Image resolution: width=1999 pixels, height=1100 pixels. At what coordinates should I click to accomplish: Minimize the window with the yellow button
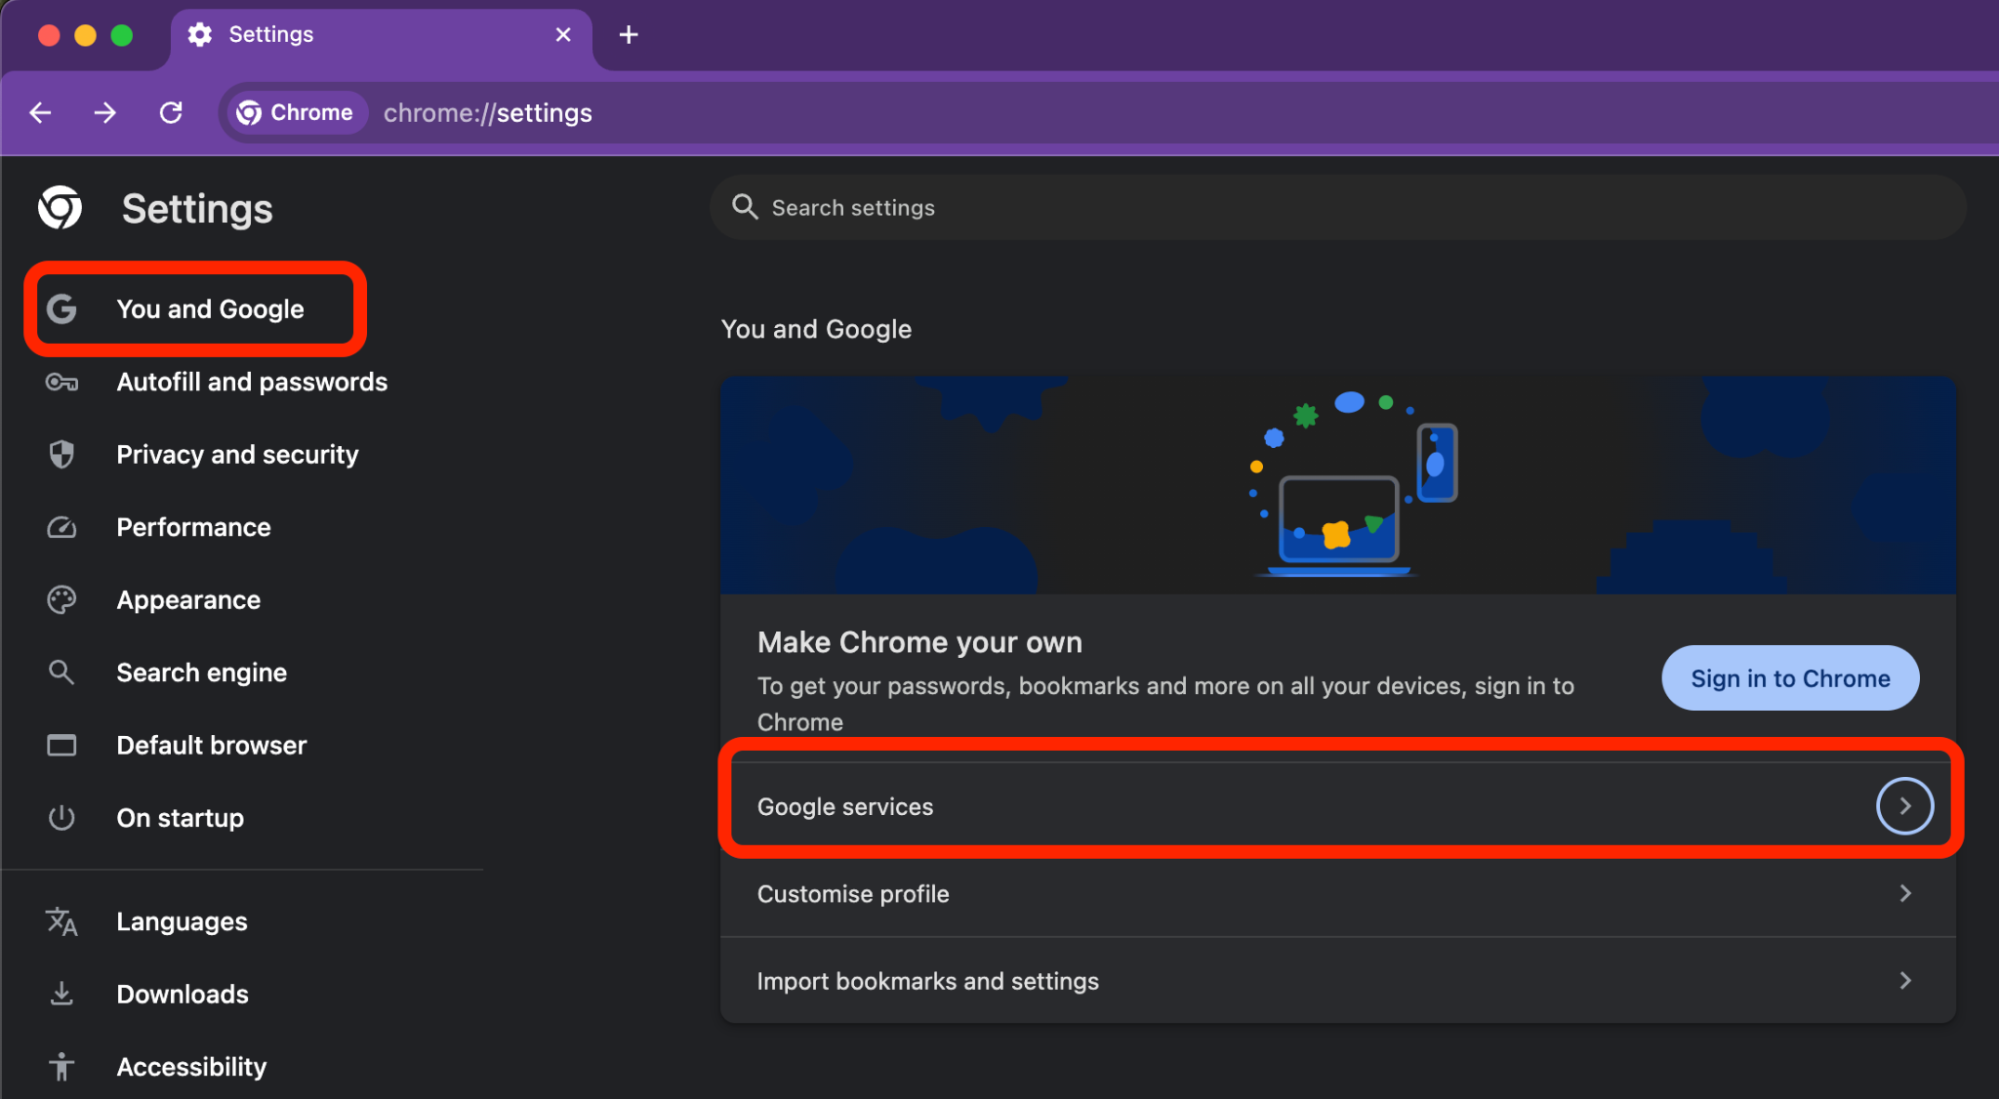(85, 35)
